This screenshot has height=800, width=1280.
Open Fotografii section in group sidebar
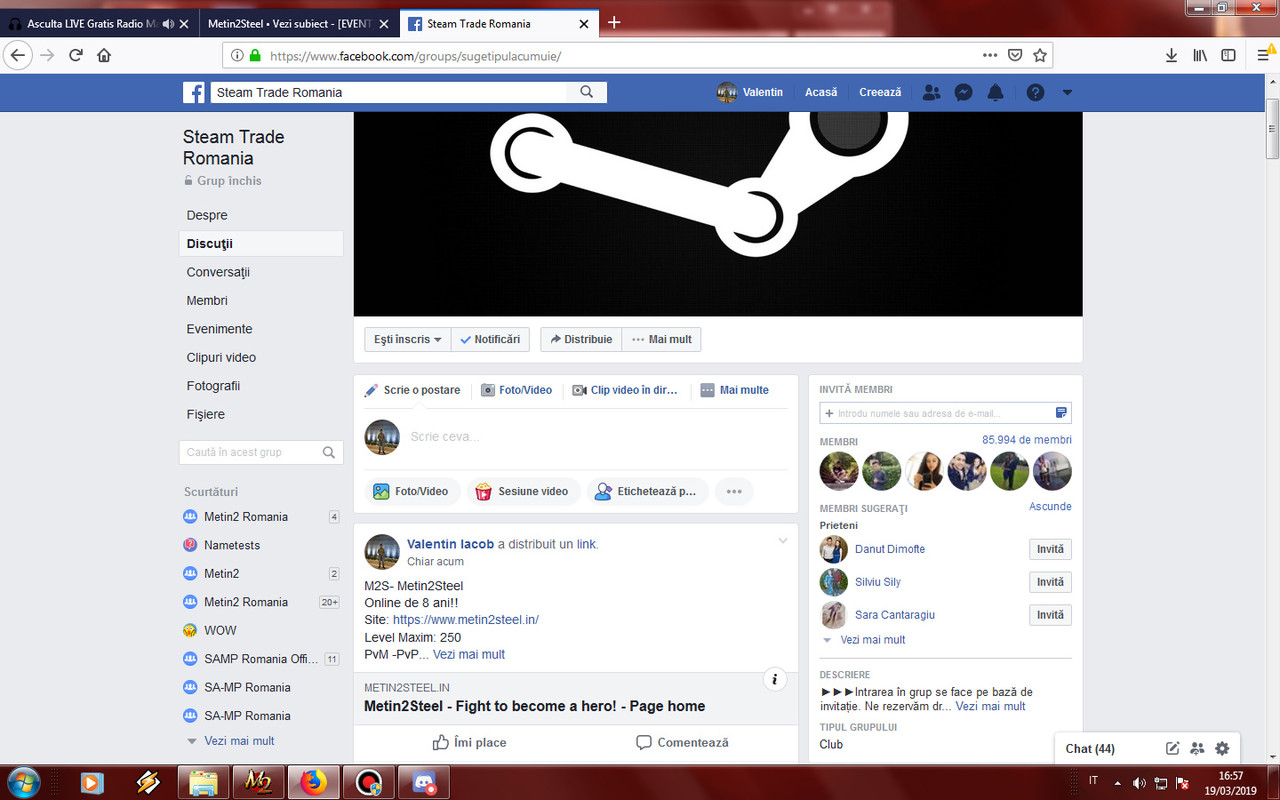click(x=213, y=386)
